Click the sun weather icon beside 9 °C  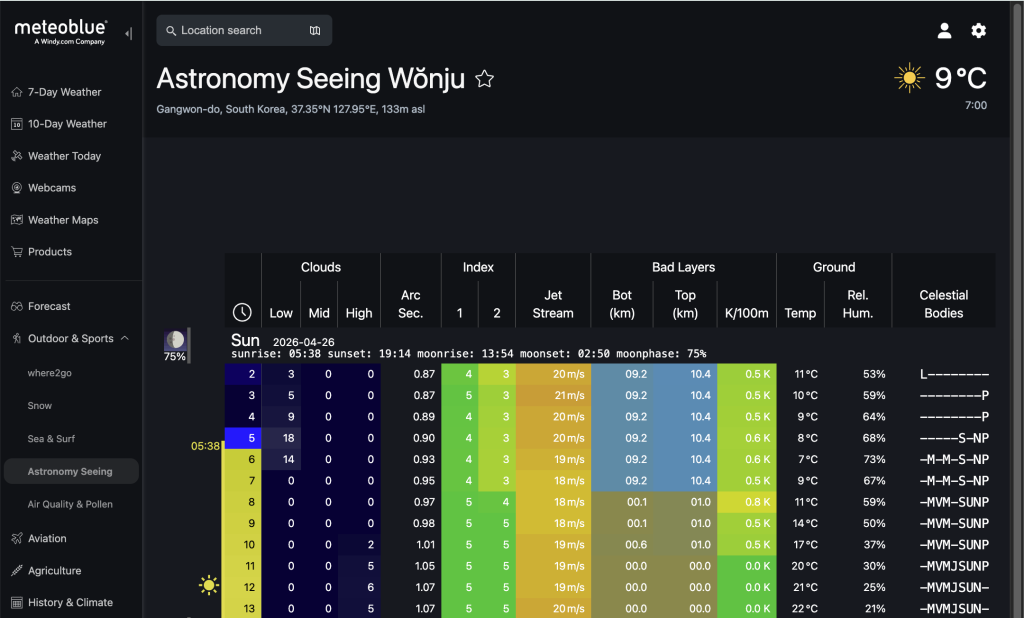coord(909,79)
